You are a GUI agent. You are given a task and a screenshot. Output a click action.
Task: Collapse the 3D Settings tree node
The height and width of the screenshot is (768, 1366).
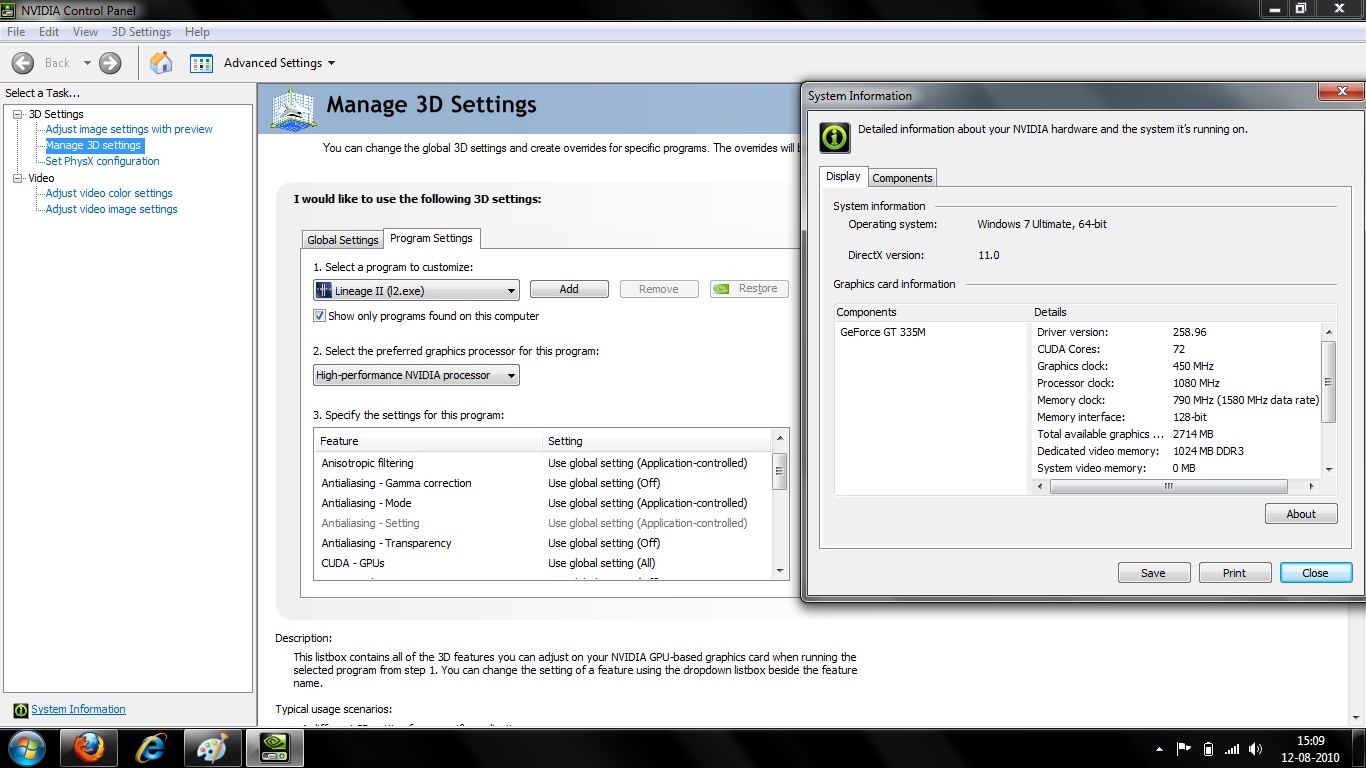click(17, 114)
